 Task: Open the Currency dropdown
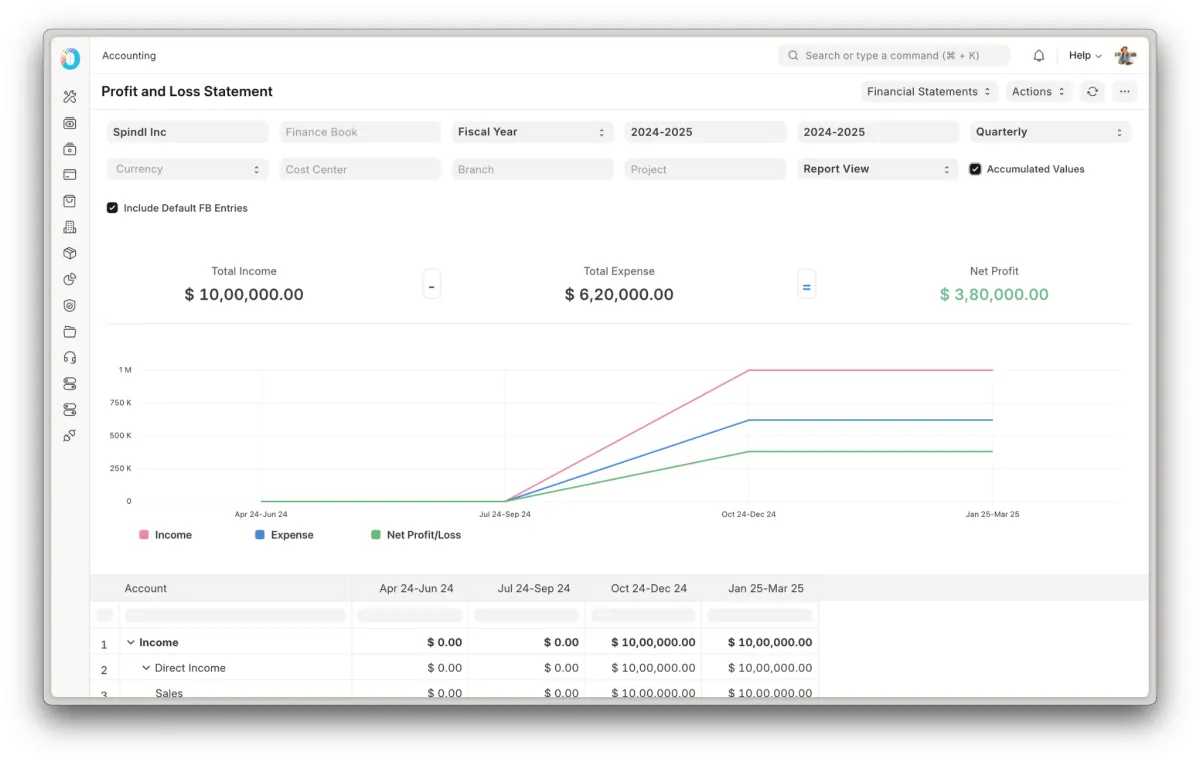coord(187,170)
